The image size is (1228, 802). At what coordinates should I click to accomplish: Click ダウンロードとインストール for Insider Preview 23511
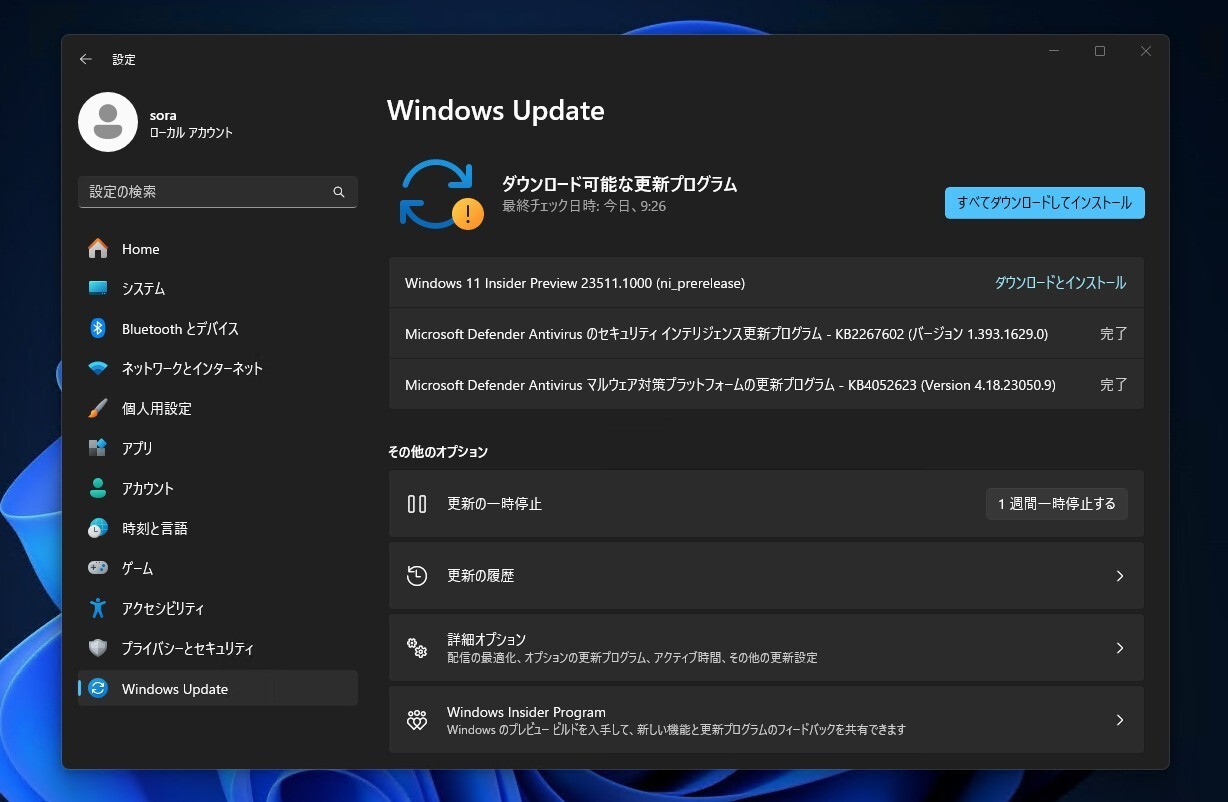point(1064,283)
